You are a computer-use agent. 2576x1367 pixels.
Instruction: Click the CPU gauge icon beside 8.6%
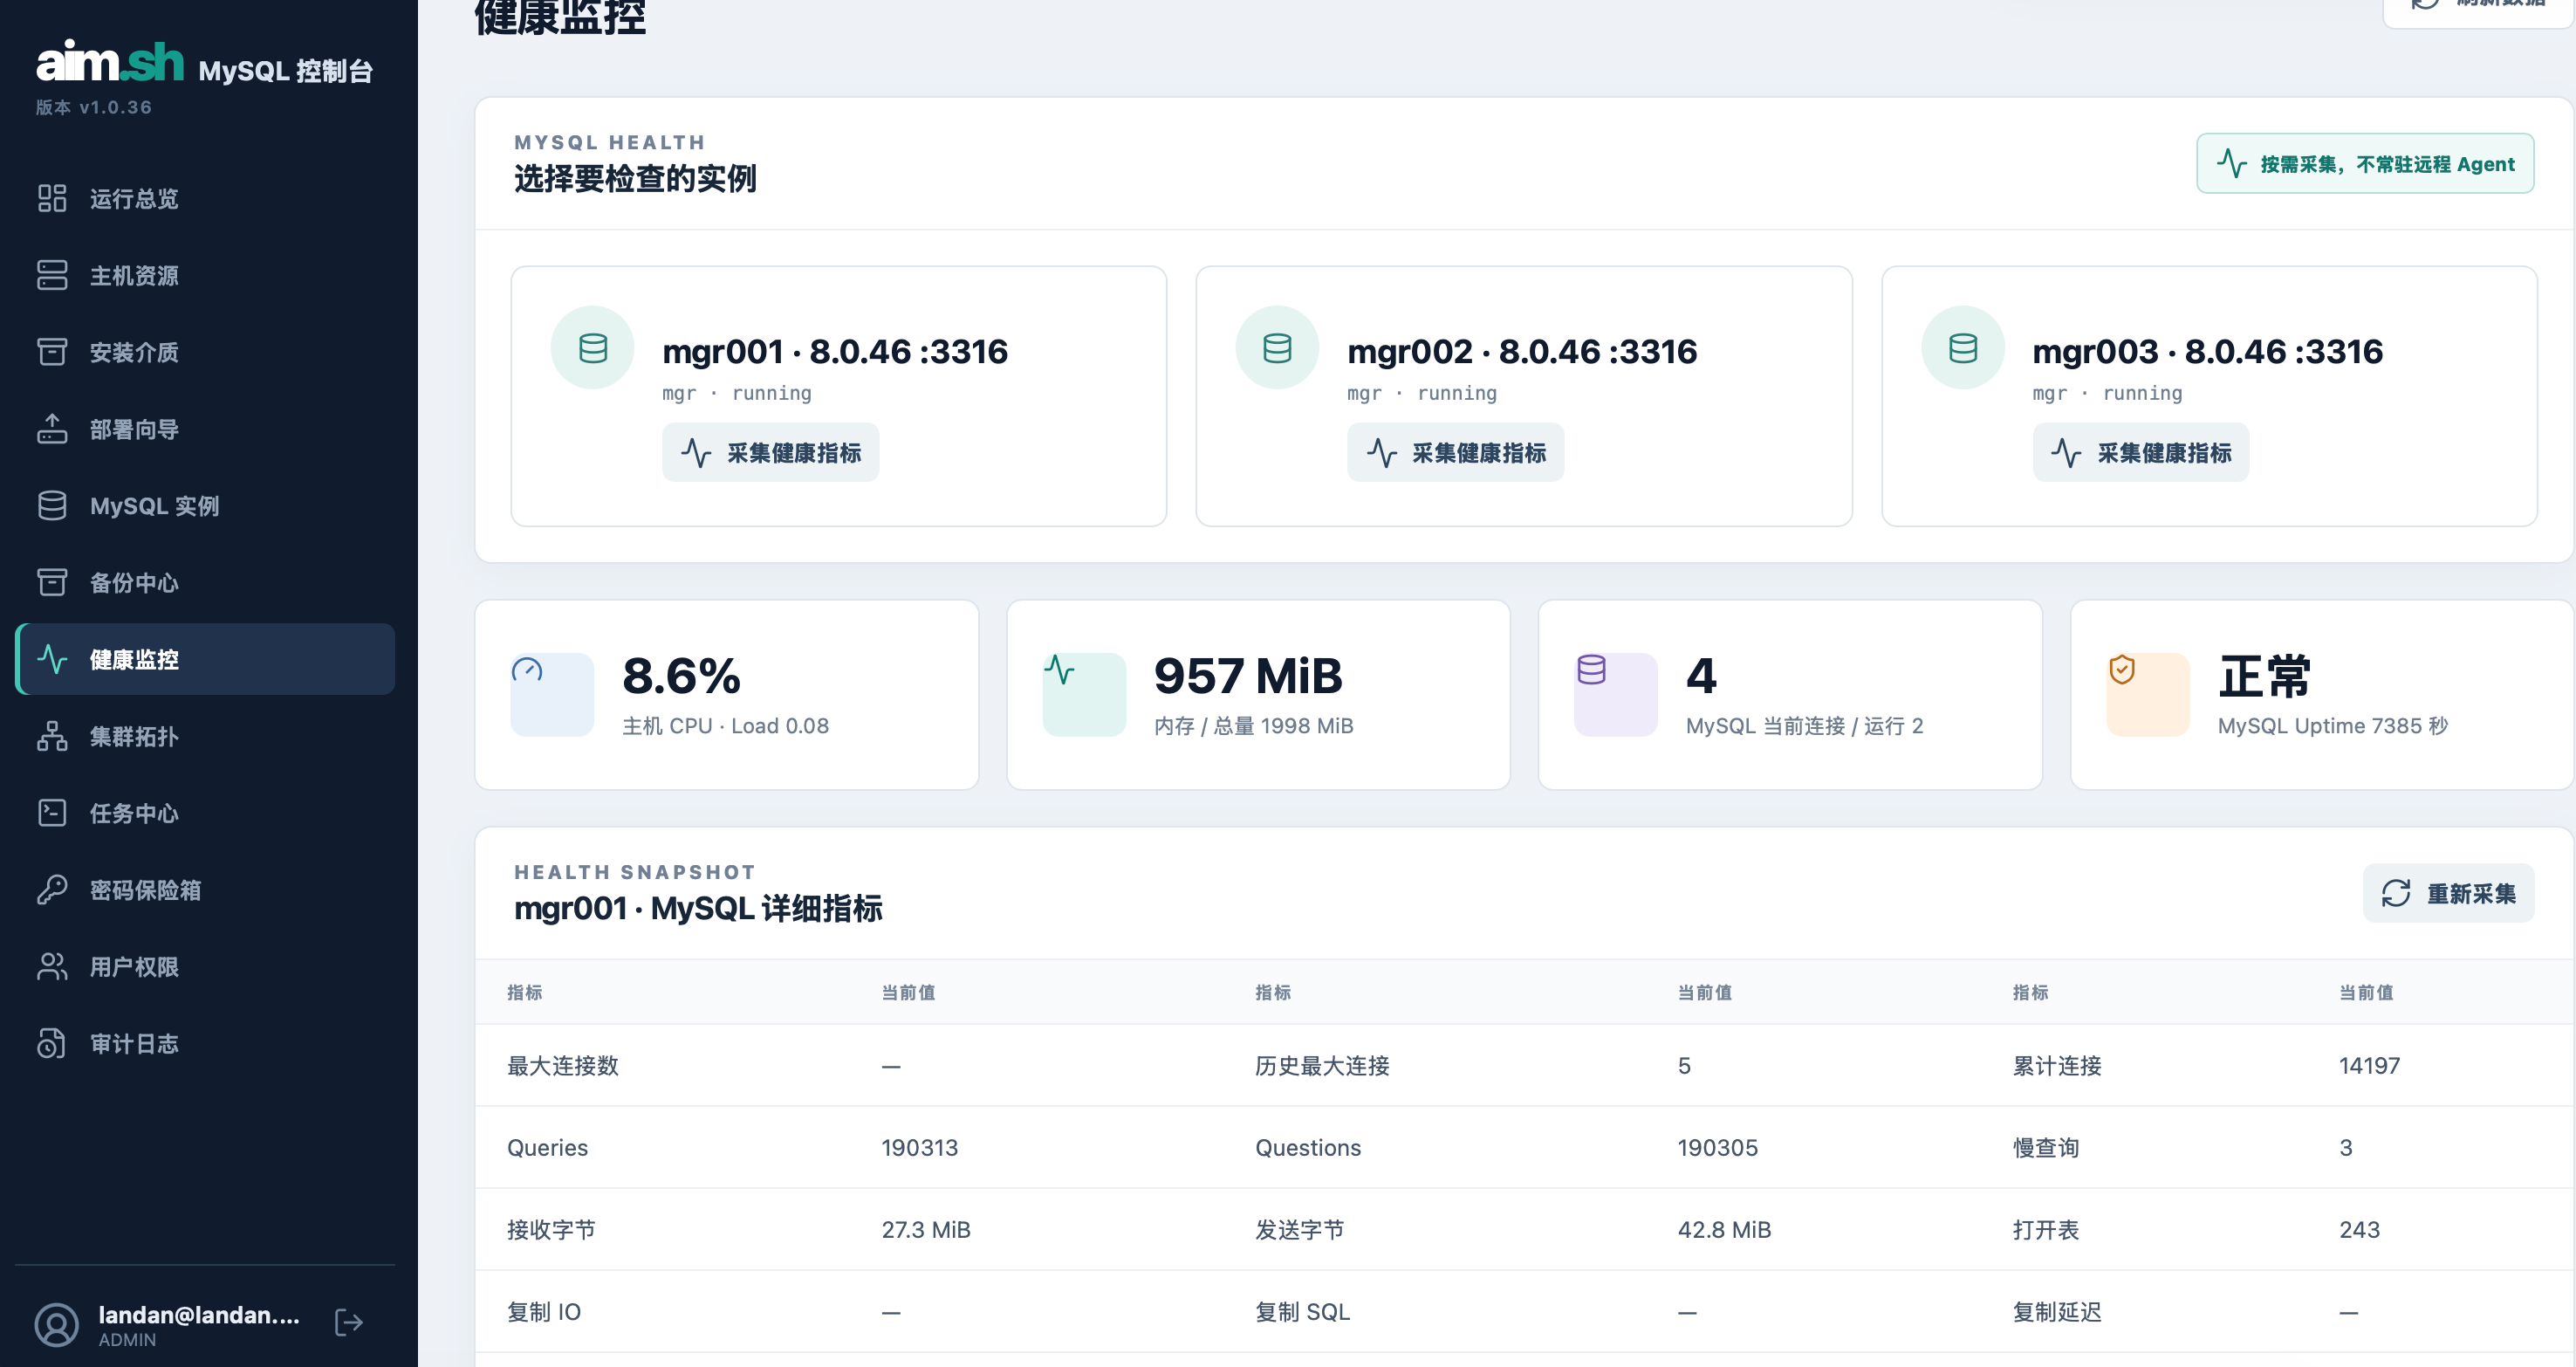(x=527, y=670)
